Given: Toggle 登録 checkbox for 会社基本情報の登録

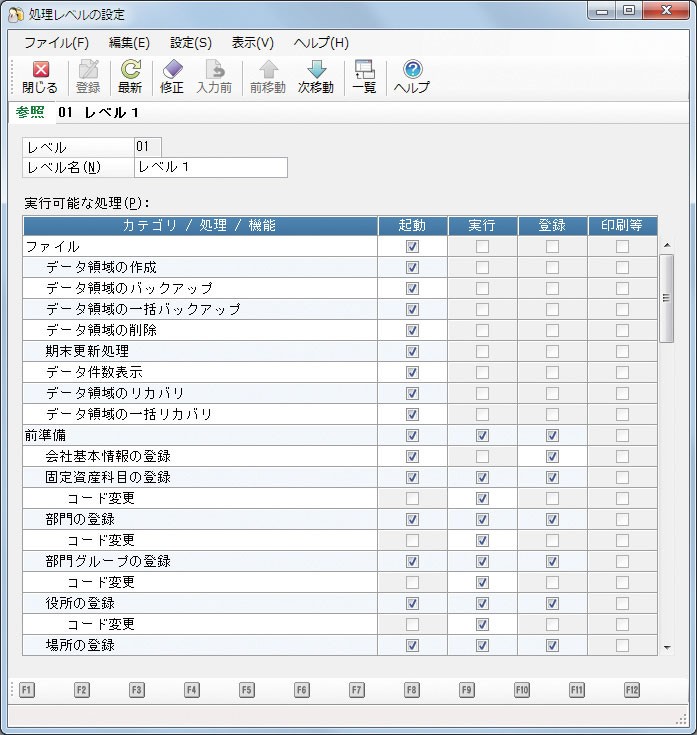Looking at the screenshot, I should coord(552,456).
